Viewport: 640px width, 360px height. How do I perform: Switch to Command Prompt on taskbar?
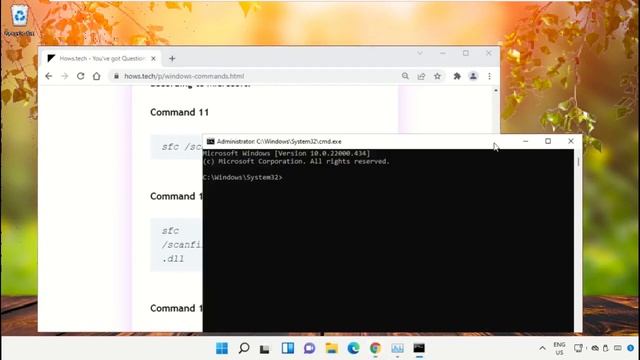[x=419, y=348]
